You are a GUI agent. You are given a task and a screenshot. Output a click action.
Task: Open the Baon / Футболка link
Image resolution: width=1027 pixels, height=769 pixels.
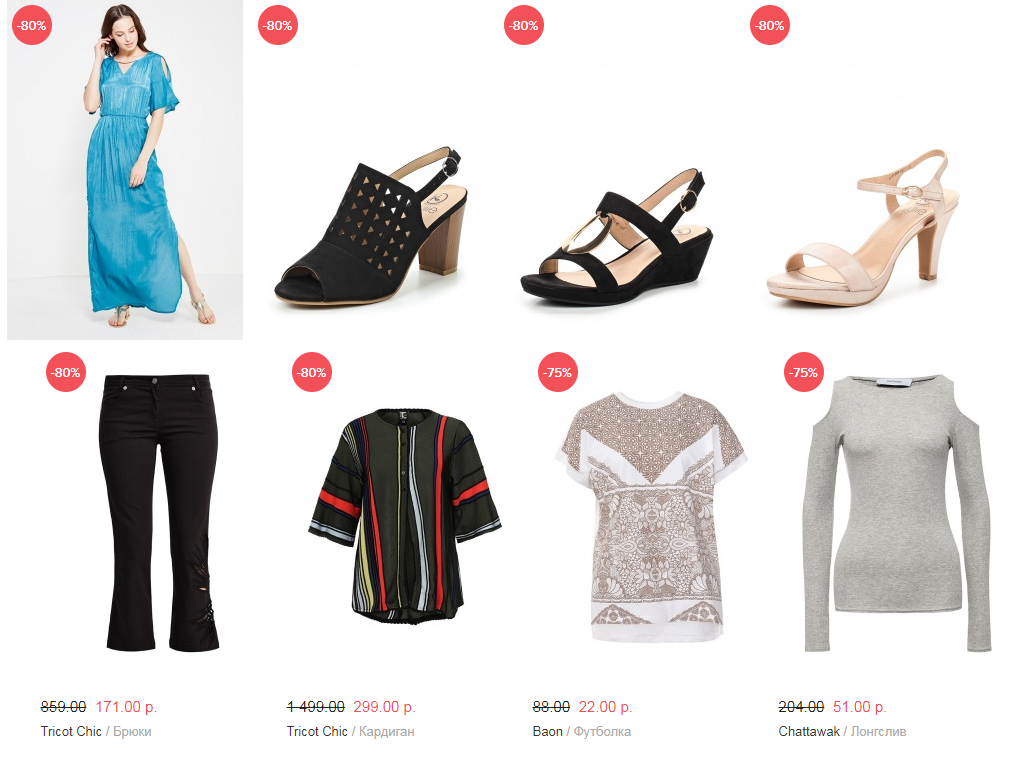pos(582,732)
